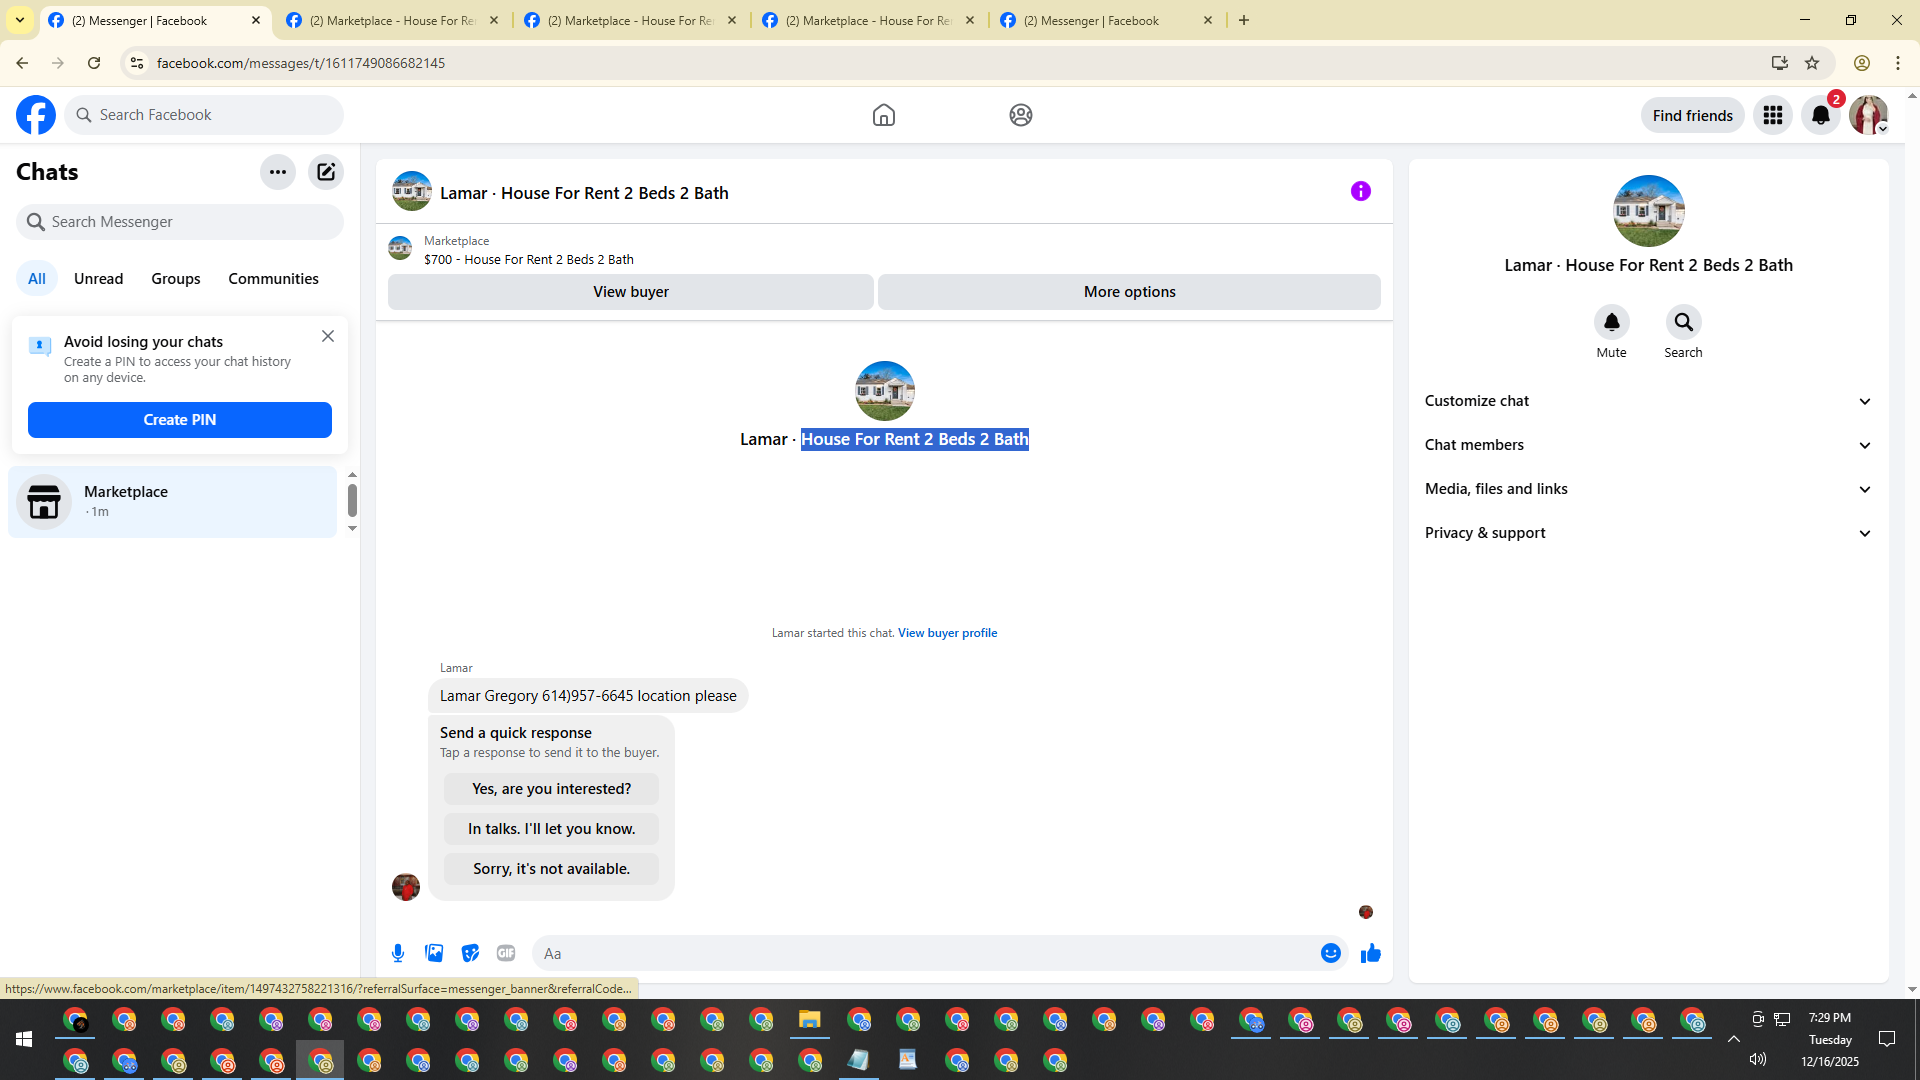The width and height of the screenshot is (1920, 1080).
Task: Mute the conversation with bell icon
Action: click(x=1612, y=322)
